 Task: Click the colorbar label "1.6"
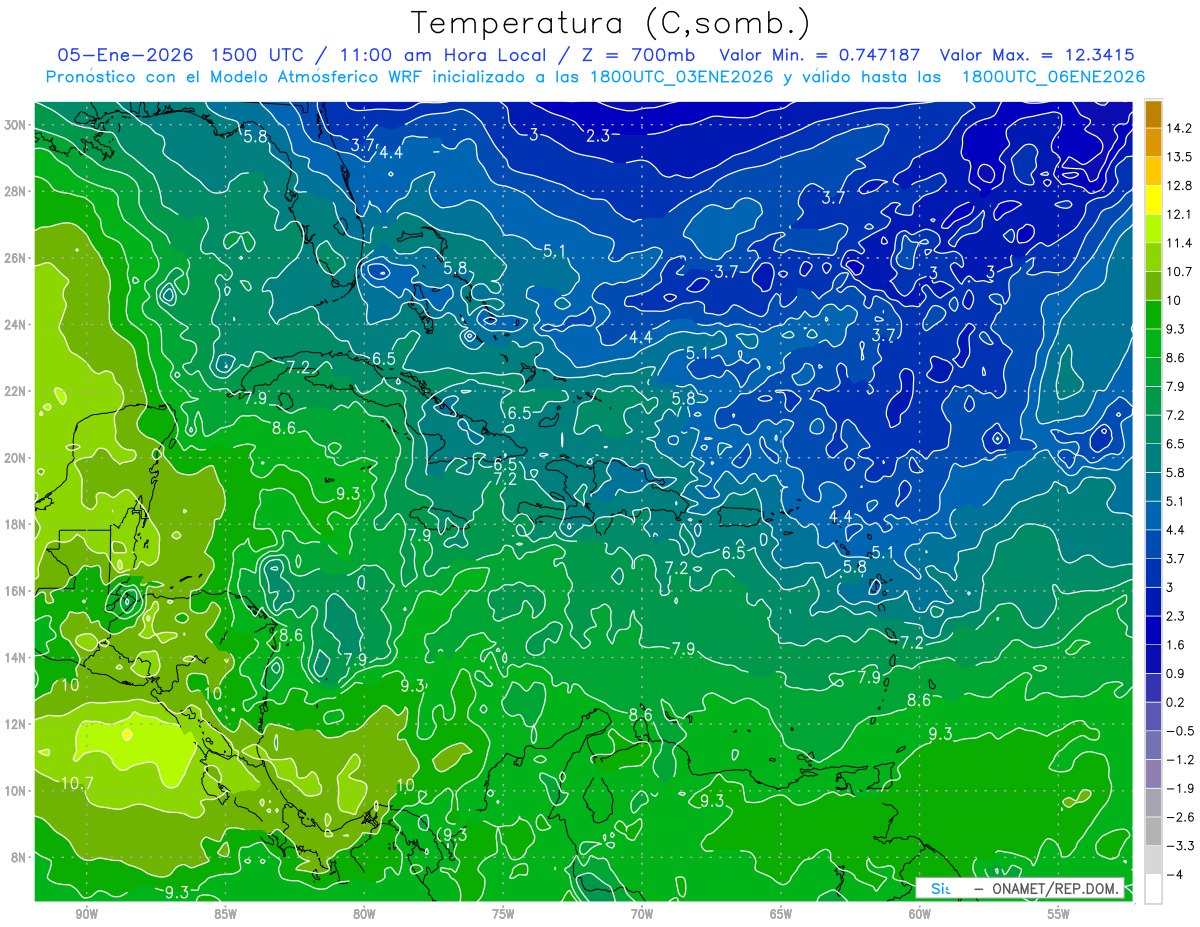coord(1176,645)
